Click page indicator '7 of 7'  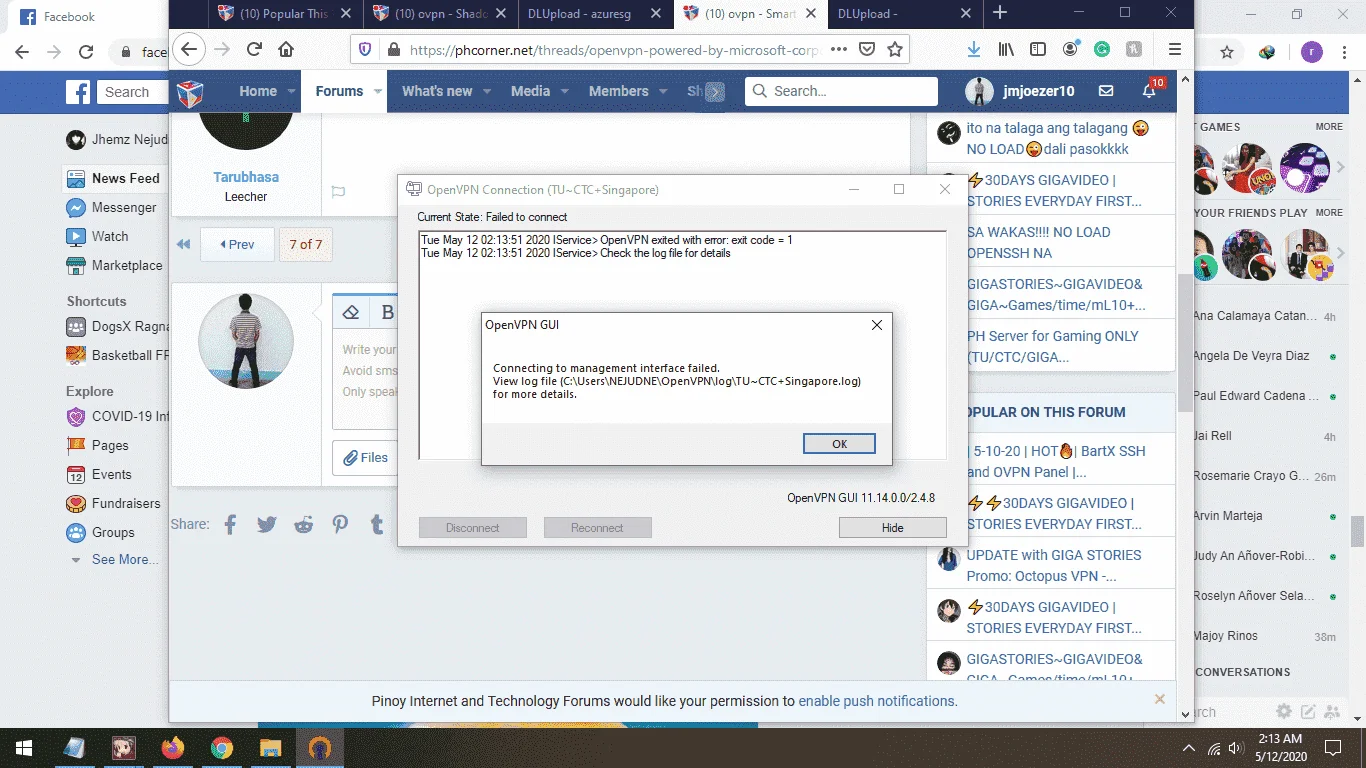tap(305, 244)
